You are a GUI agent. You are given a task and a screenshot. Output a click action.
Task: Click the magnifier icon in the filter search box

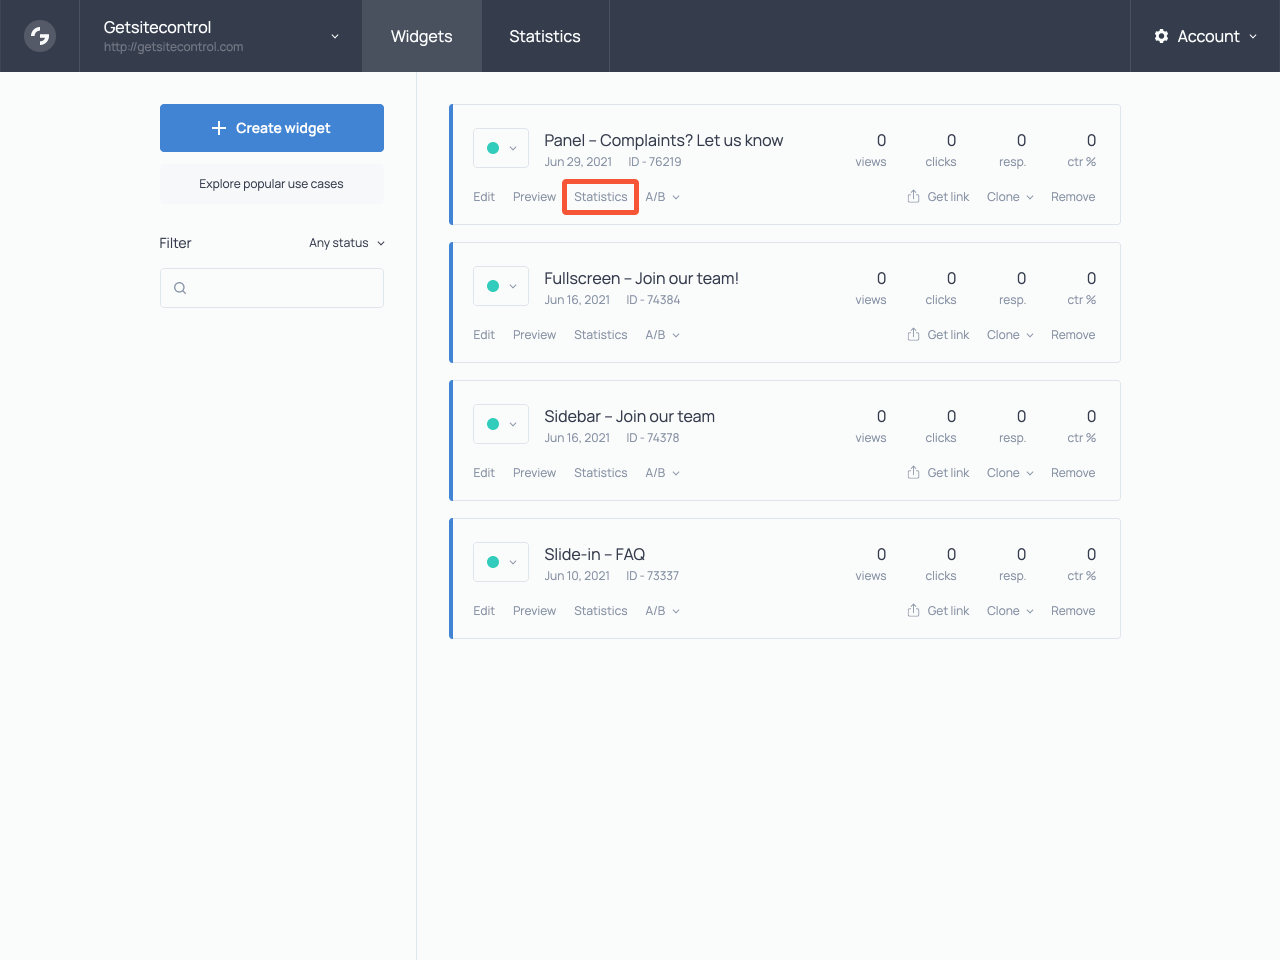[x=180, y=288]
